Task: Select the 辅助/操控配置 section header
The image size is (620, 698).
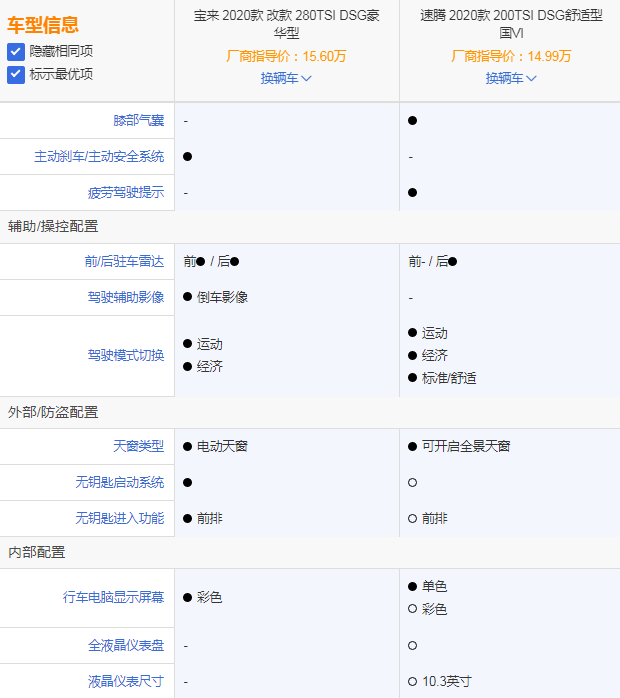Action: click(x=53, y=227)
